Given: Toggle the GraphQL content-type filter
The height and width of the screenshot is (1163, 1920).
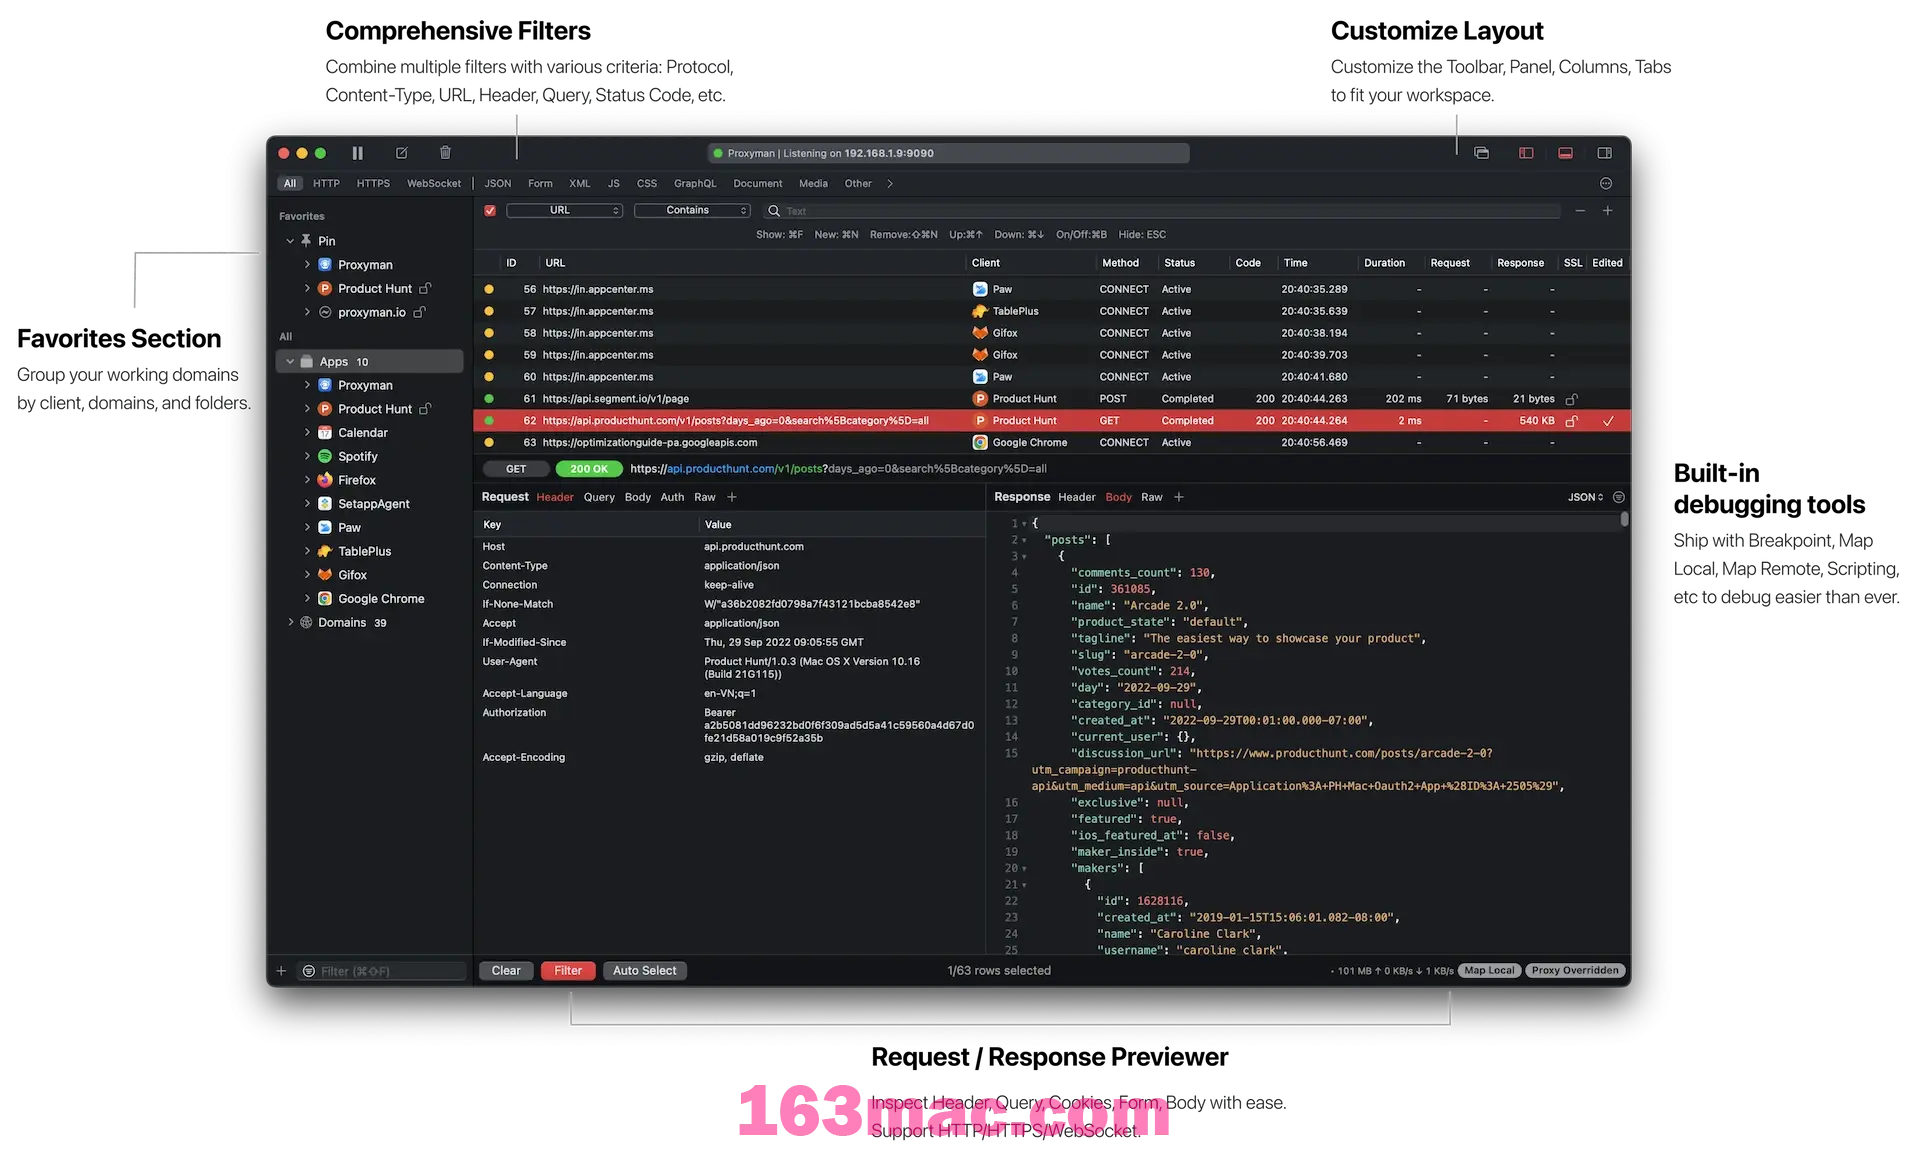Looking at the screenshot, I should (695, 184).
